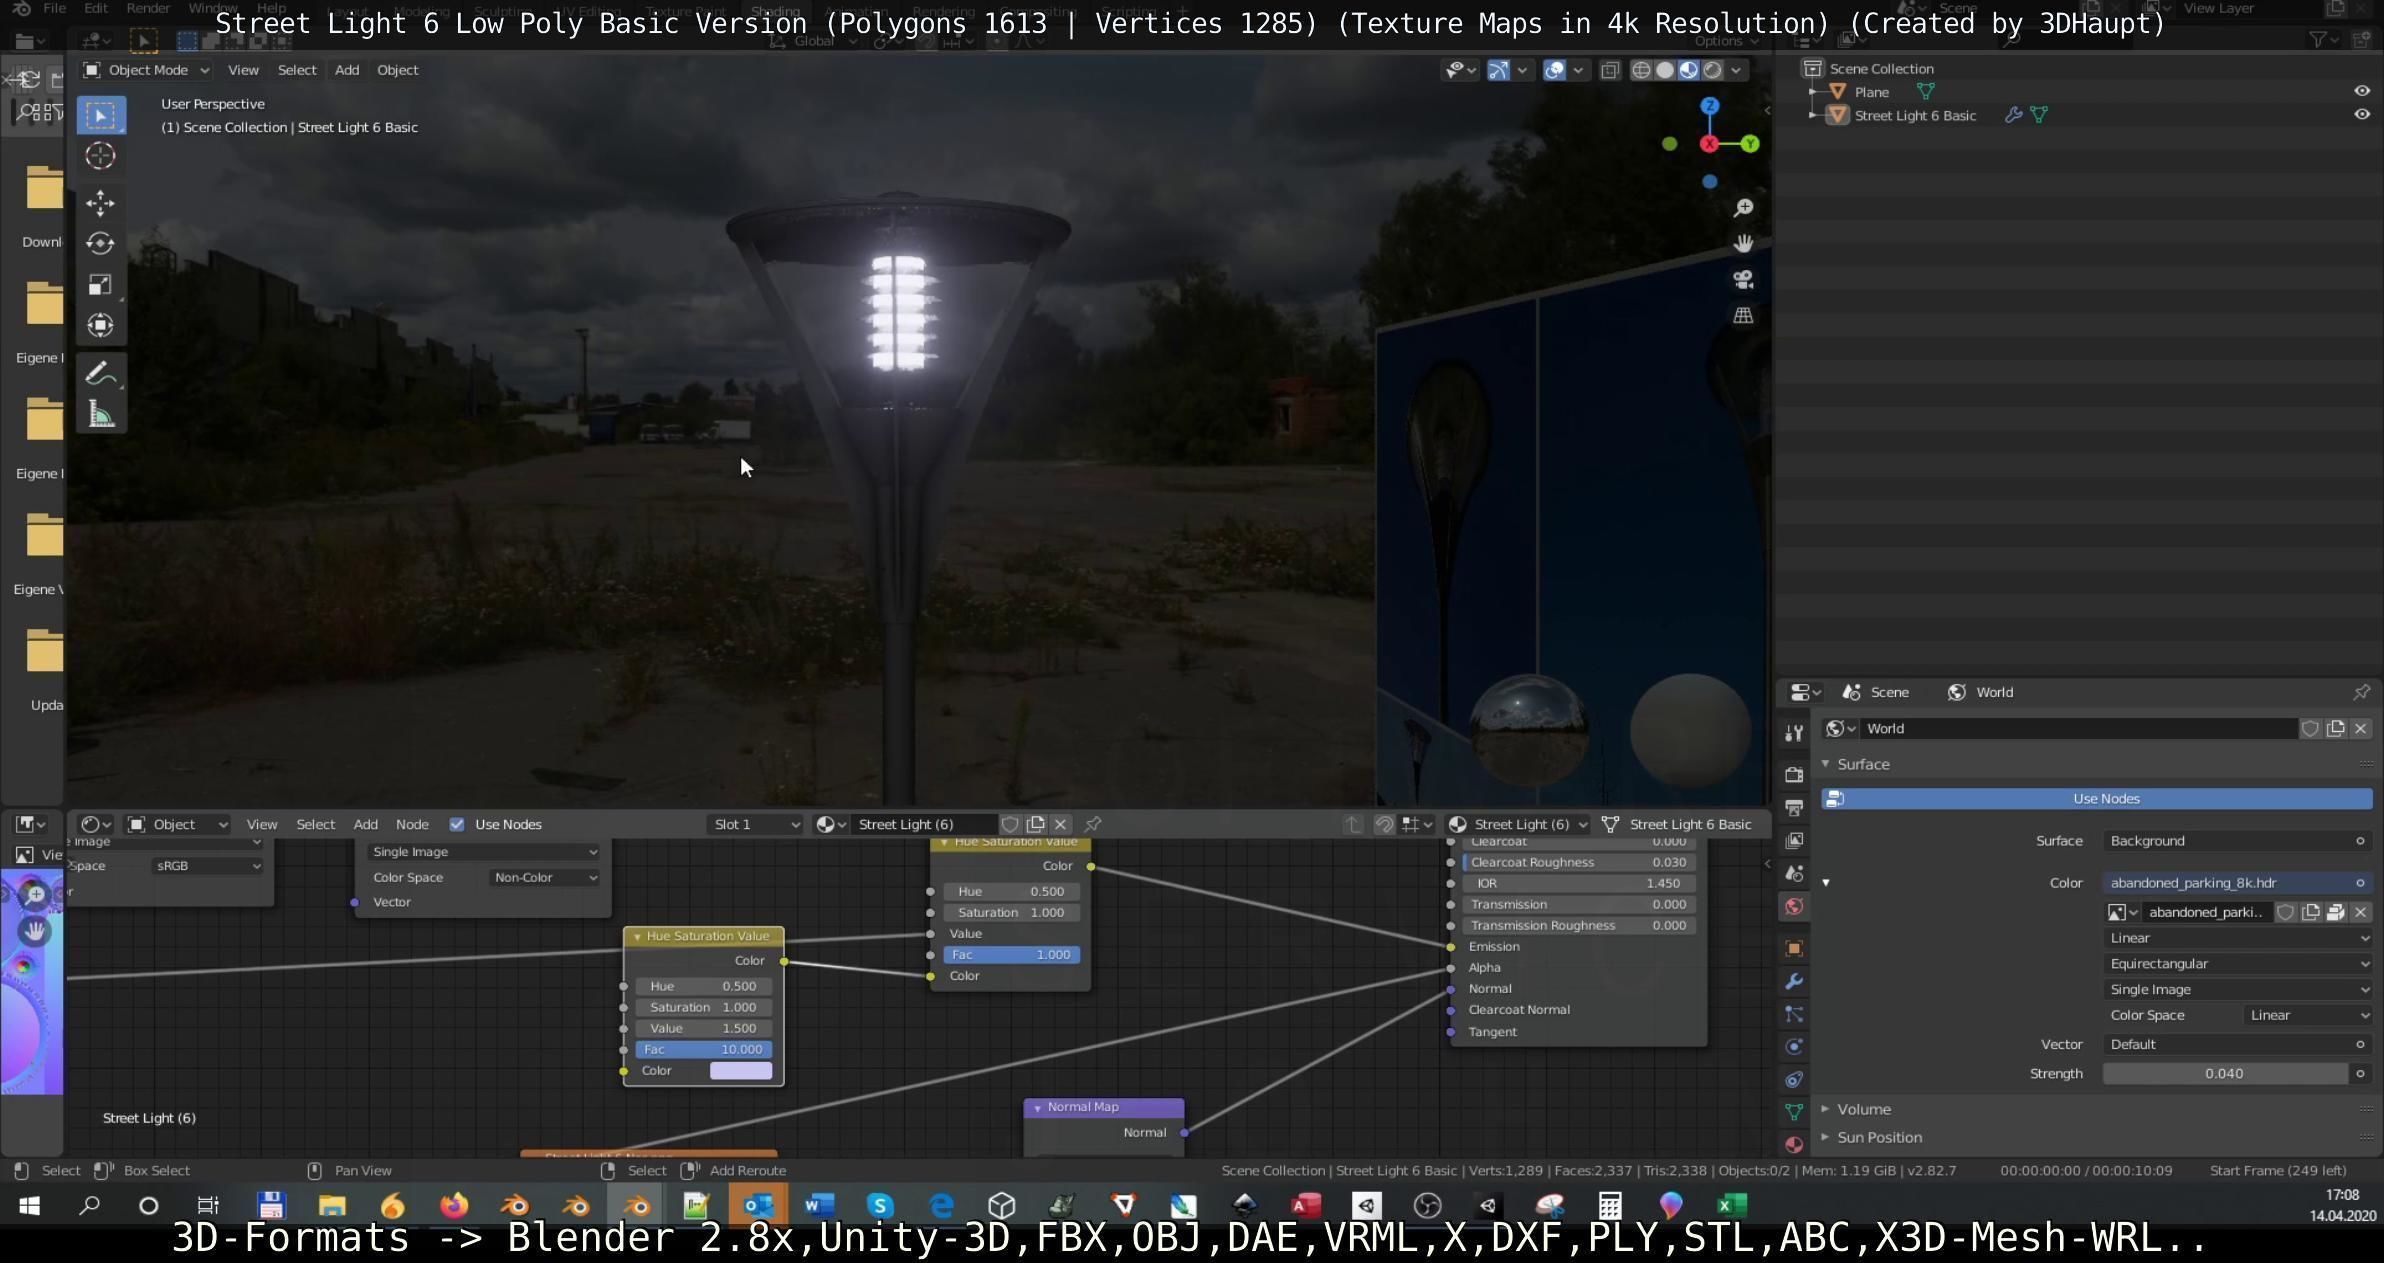Toggle fake user shield for World datablock

pos(2310,729)
